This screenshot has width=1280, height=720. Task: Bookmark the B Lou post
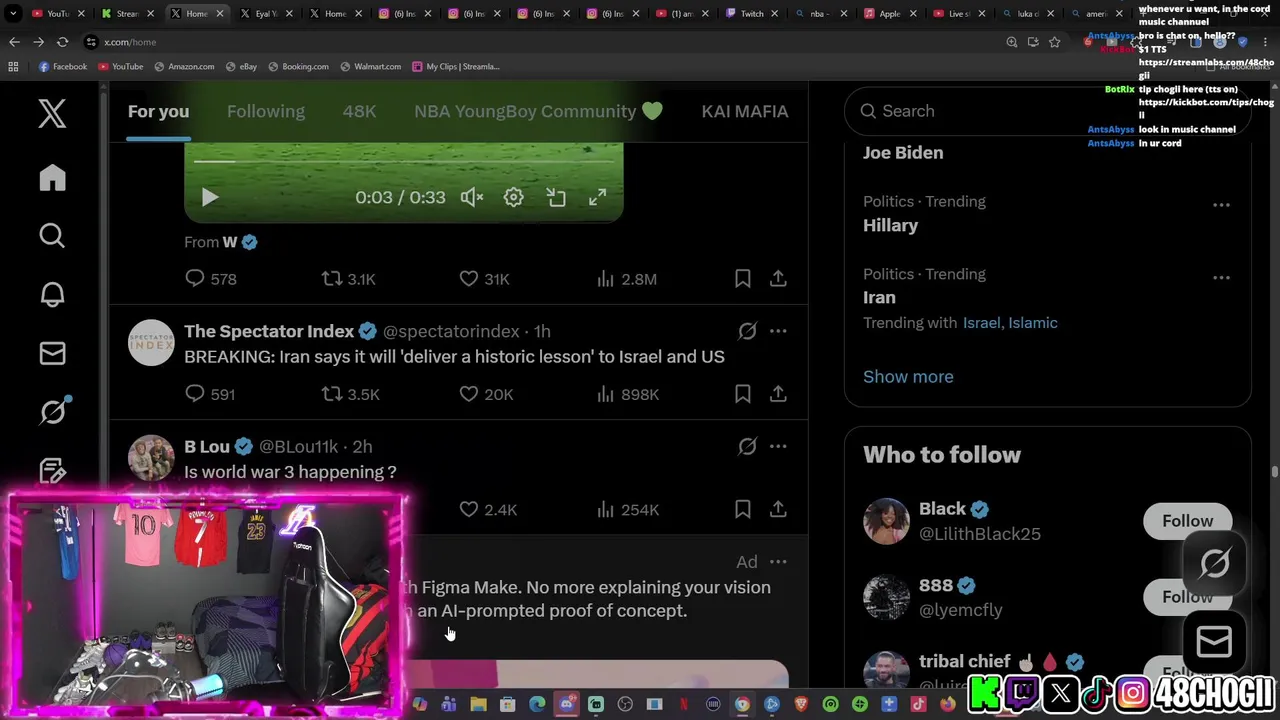(x=742, y=509)
